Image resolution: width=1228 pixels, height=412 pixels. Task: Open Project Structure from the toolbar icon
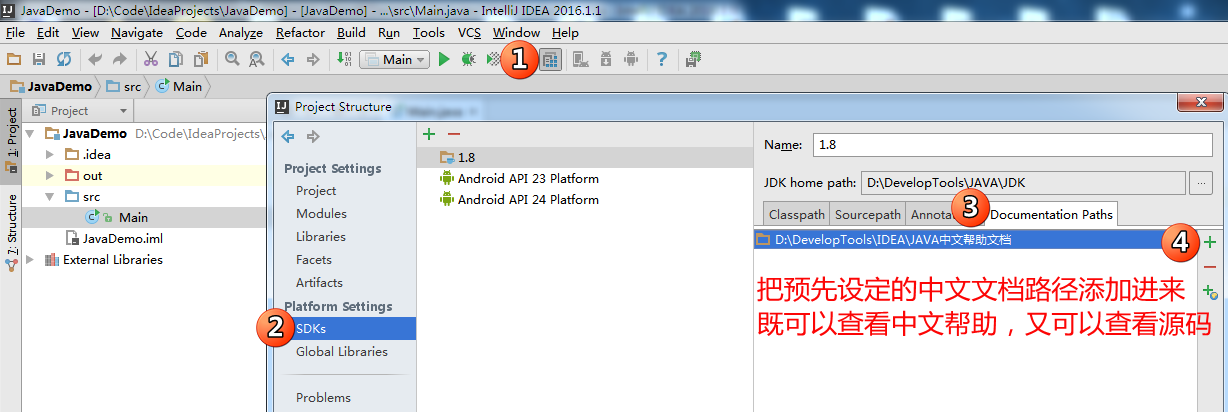(x=550, y=59)
